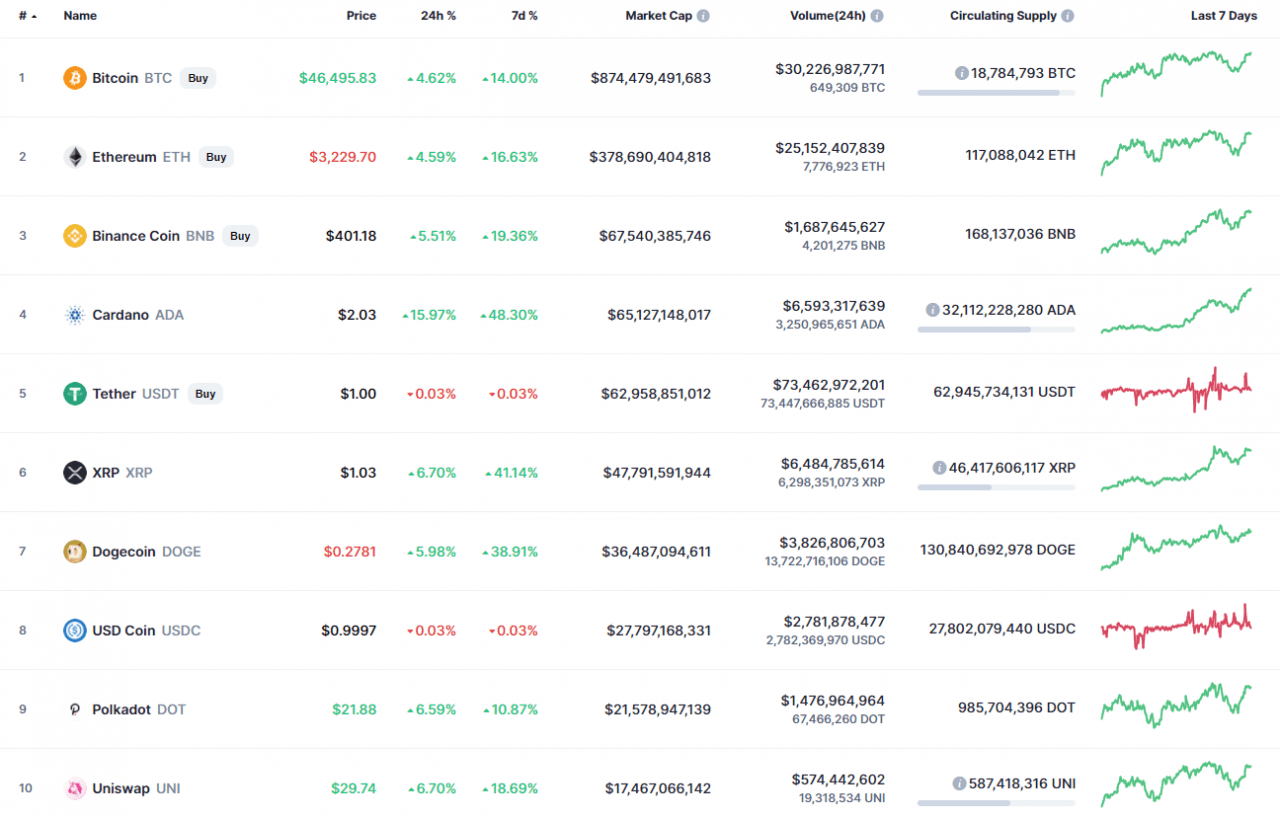Viewport: 1280px width, 816px height.
Task: Click Binance Coin 24h change 5.51%
Action: (433, 236)
